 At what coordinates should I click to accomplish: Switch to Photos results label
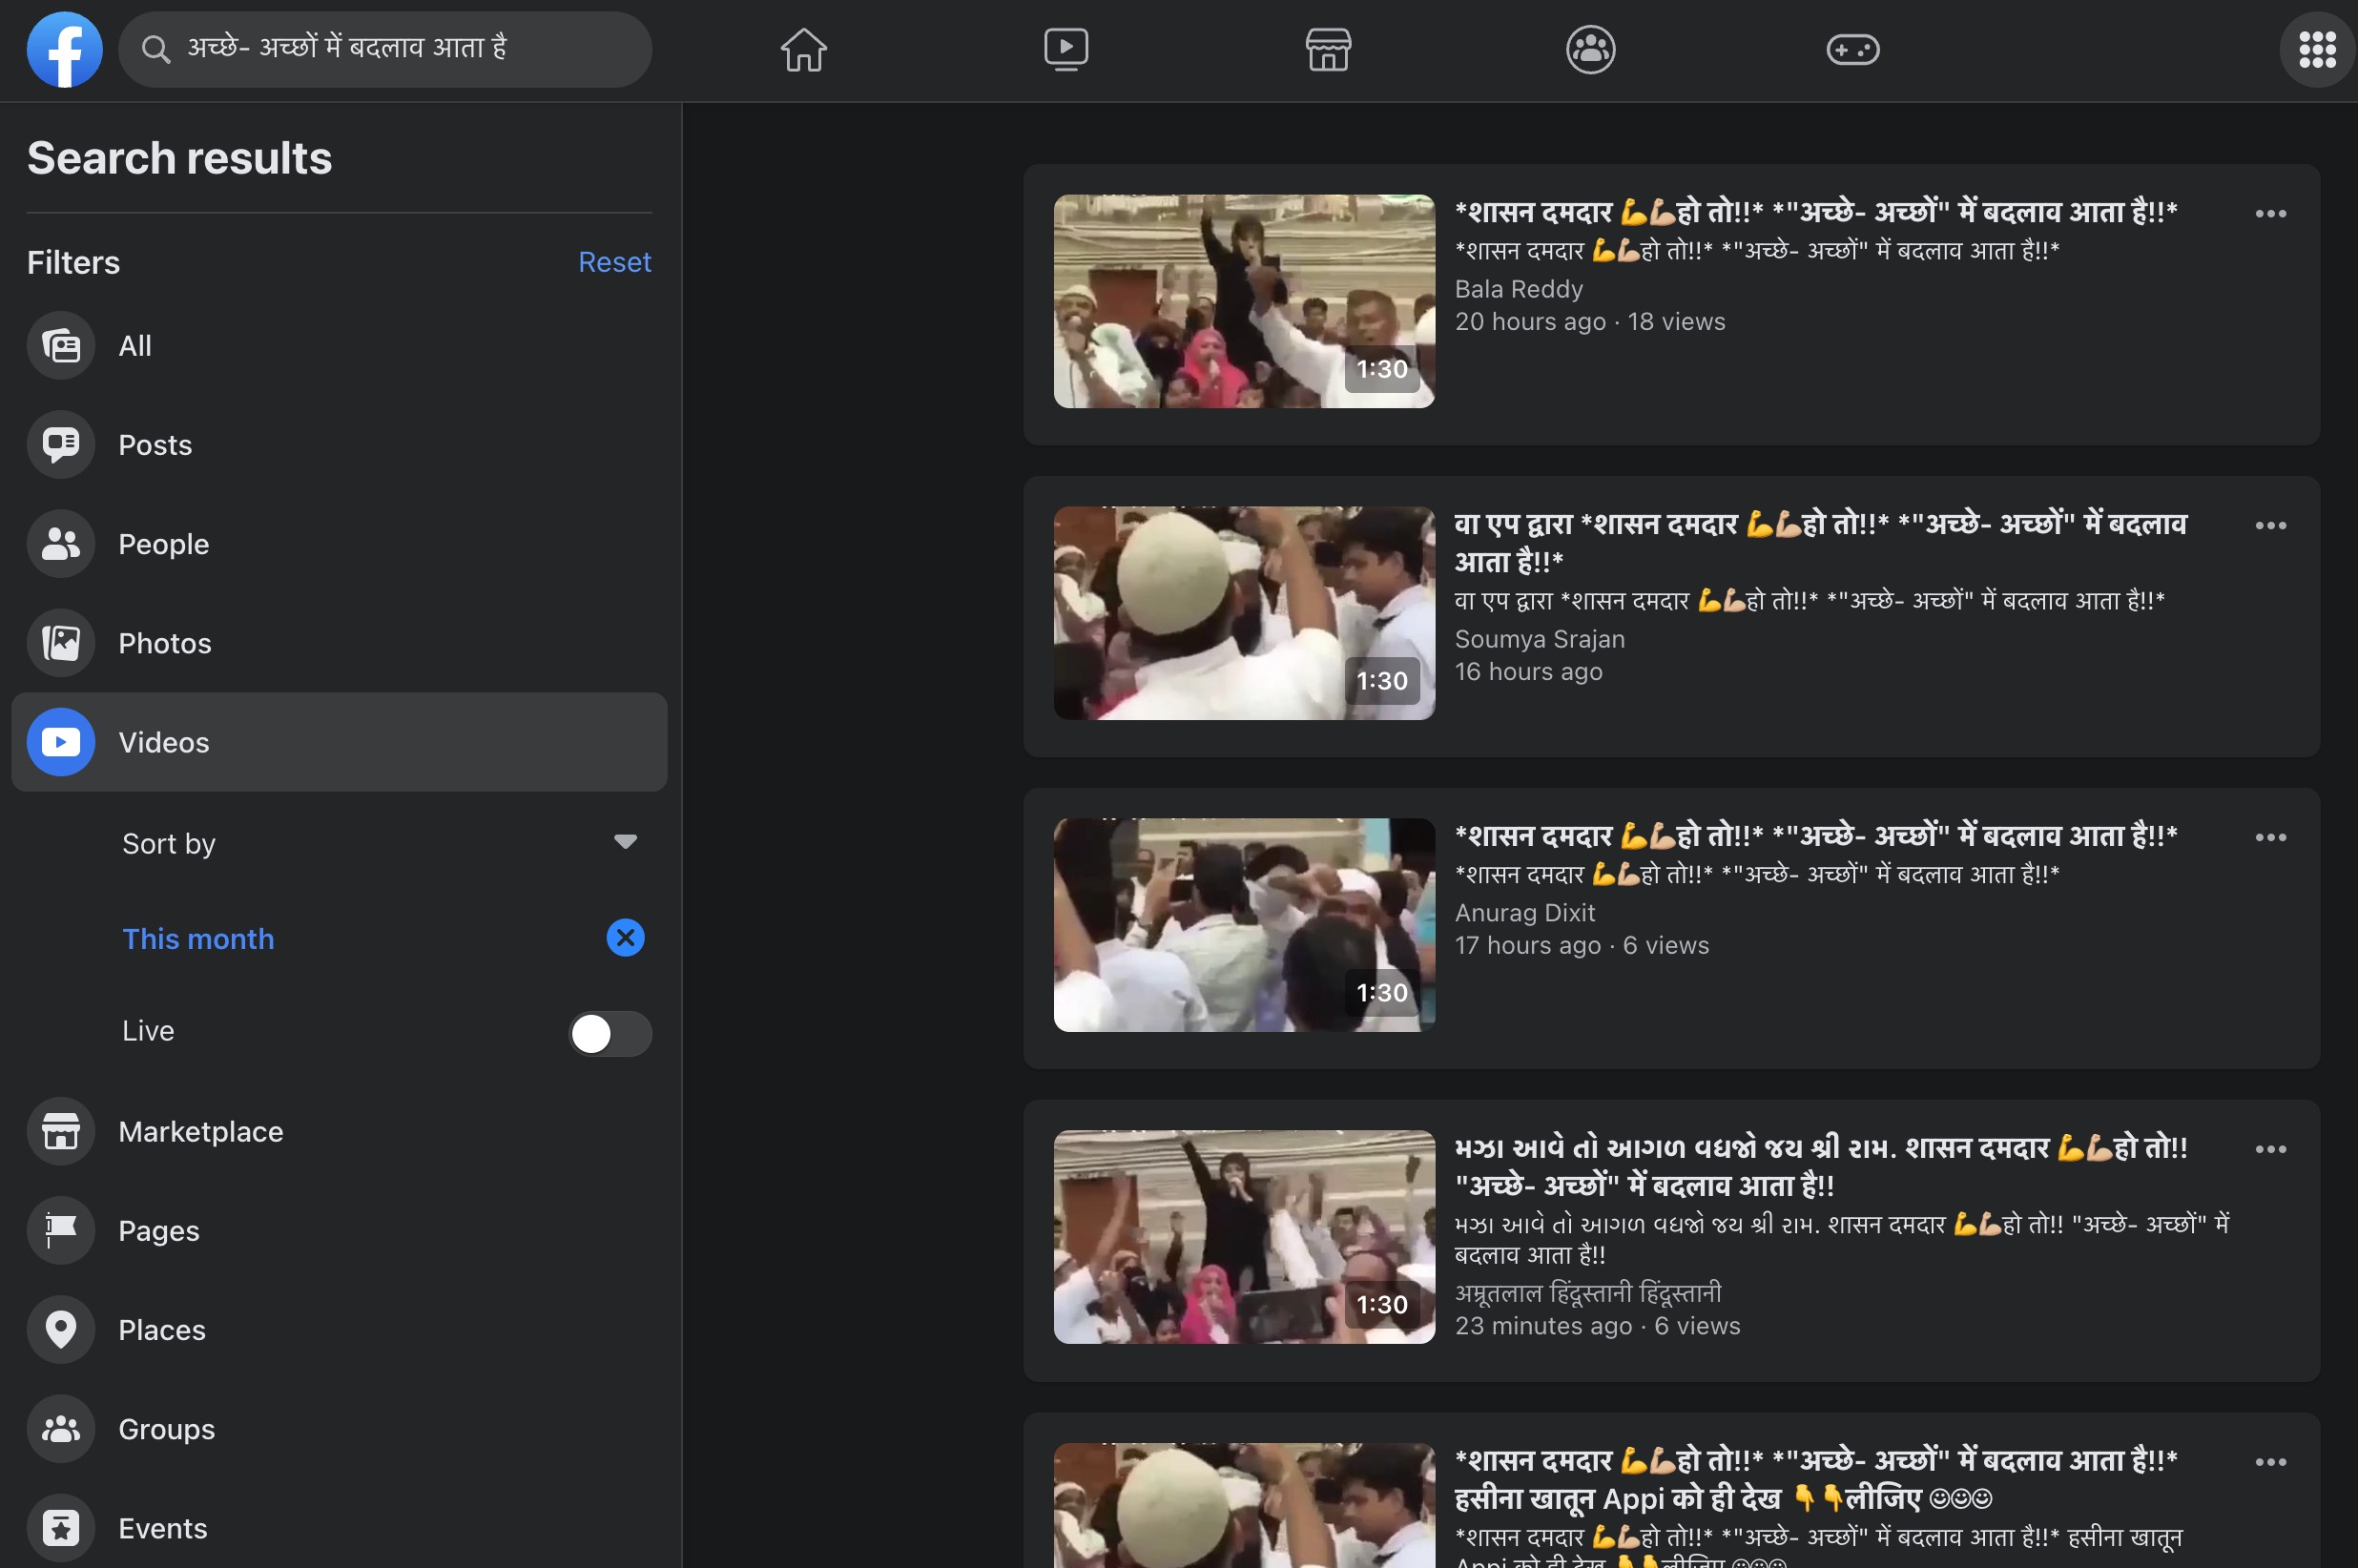pyautogui.click(x=165, y=643)
